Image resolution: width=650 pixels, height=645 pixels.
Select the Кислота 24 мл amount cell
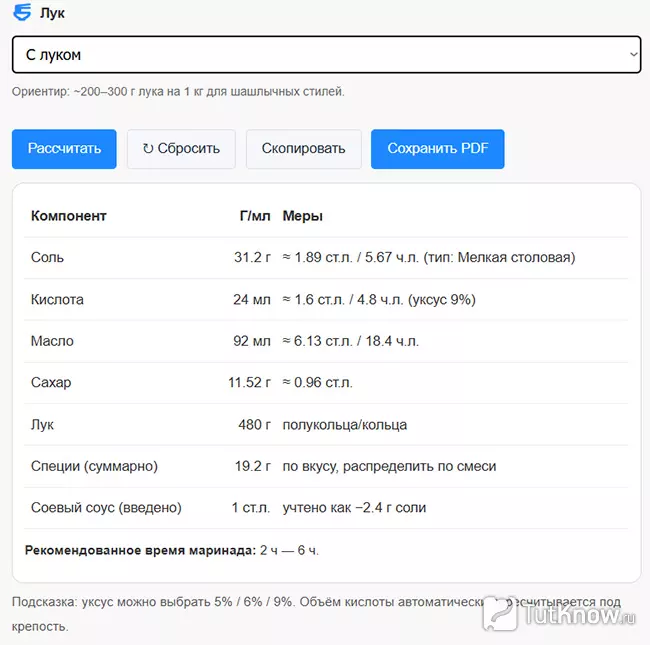[x=252, y=300]
